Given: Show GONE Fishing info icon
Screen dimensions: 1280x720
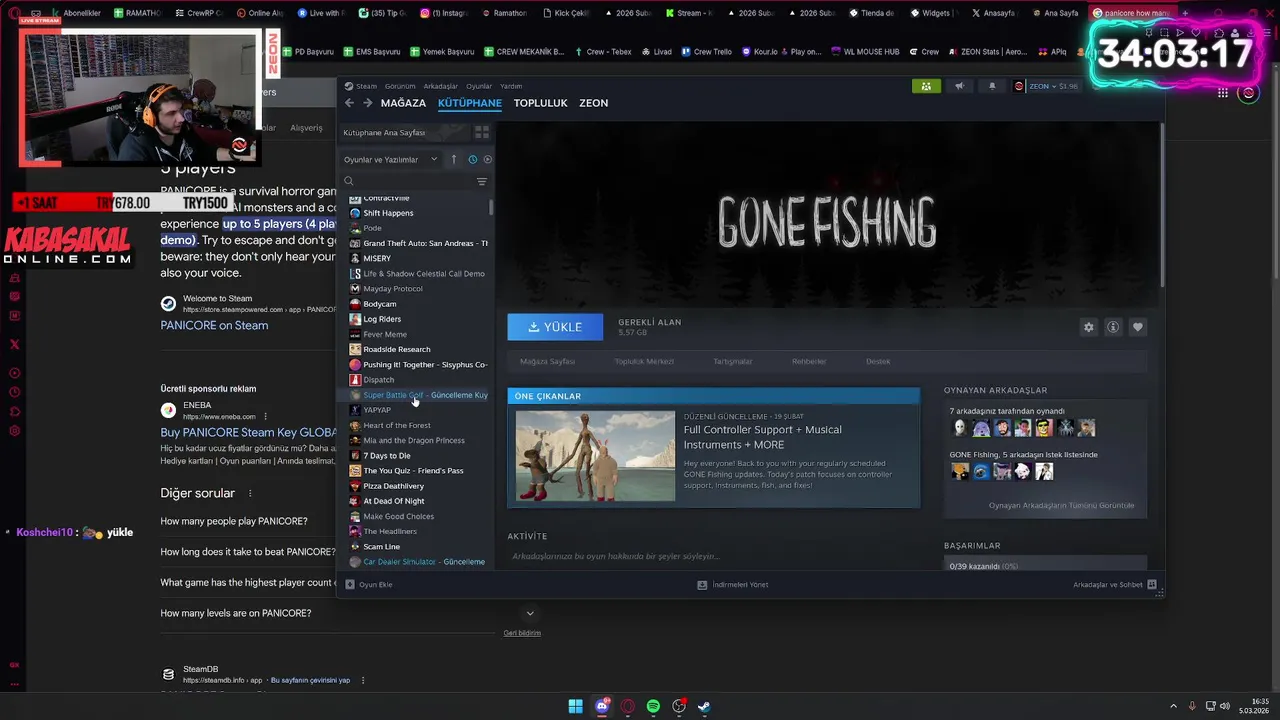Looking at the screenshot, I should pos(1112,327).
